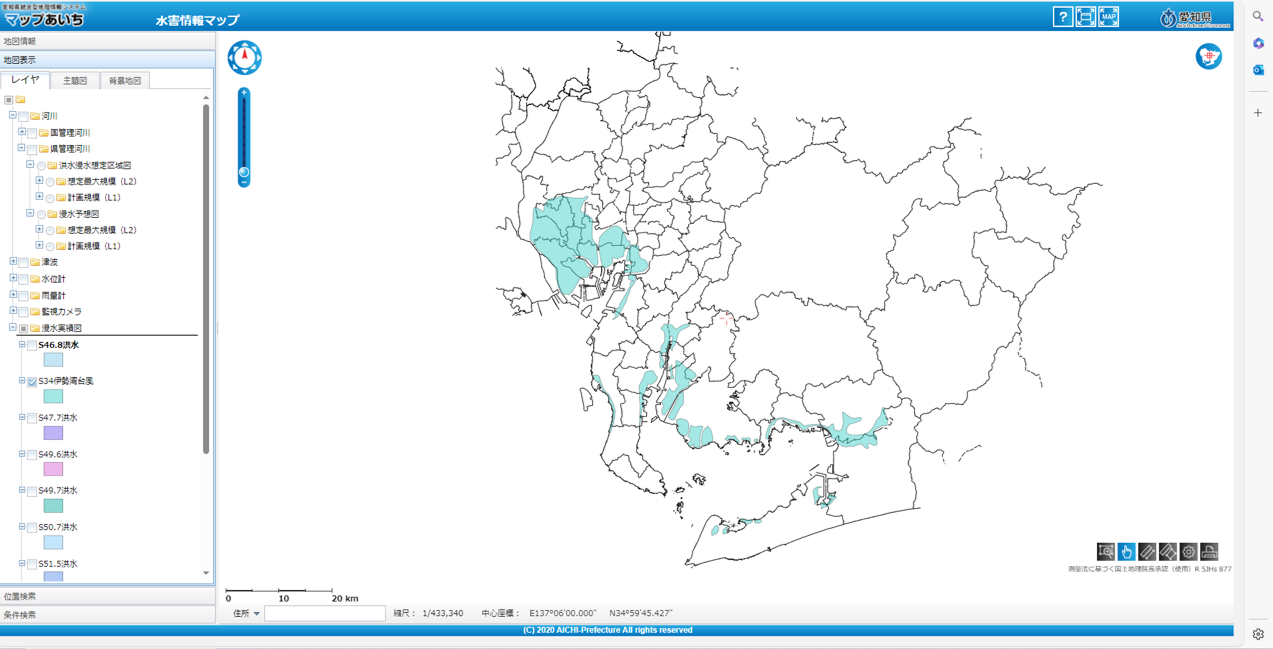
Task: Toggle the 国管理河川 checkbox
Action: pyautogui.click(x=32, y=133)
